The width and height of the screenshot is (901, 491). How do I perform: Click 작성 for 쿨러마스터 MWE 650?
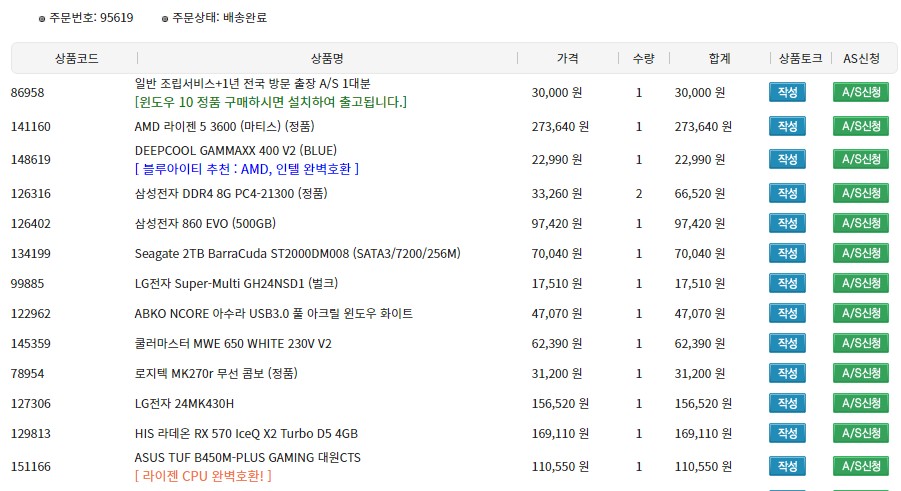[787, 343]
